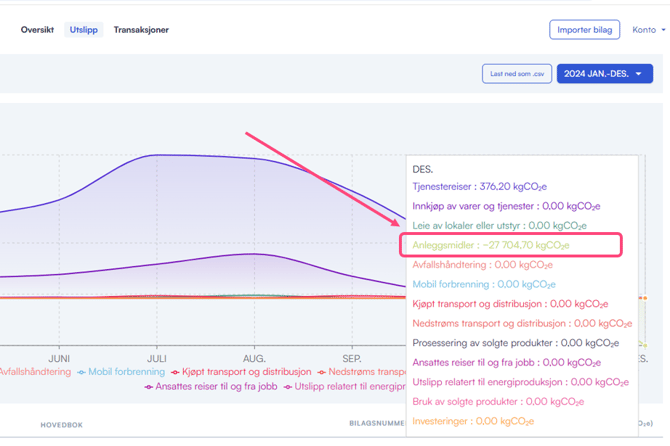Image resolution: width=670 pixels, height=446 pixels.
Task: Hide Mobil forbrenning series via legend label
Action: coord(127,372)
